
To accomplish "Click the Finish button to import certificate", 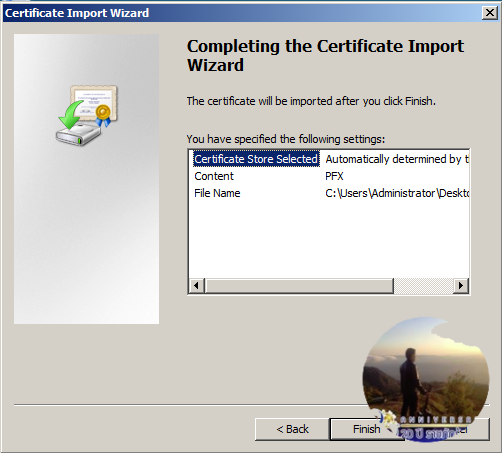I will (x=366, y=429).
